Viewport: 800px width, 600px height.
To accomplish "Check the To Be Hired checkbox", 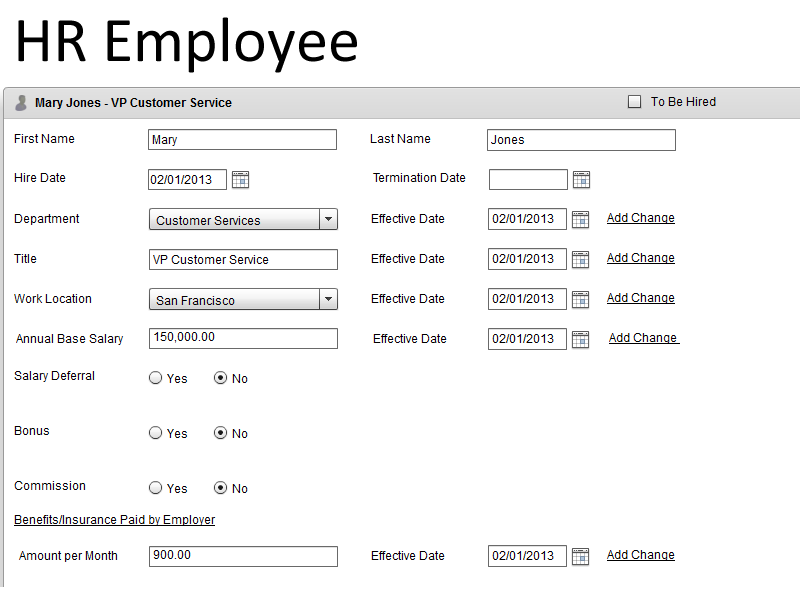I will pos(634,102).
